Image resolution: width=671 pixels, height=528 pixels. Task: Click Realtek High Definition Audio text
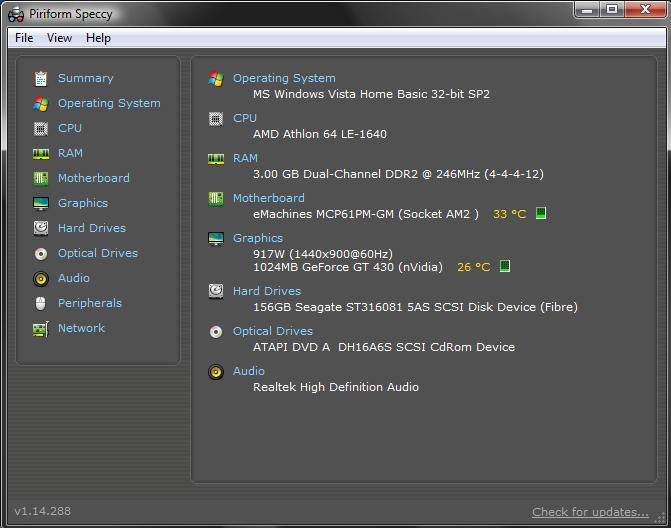point(336,387)
